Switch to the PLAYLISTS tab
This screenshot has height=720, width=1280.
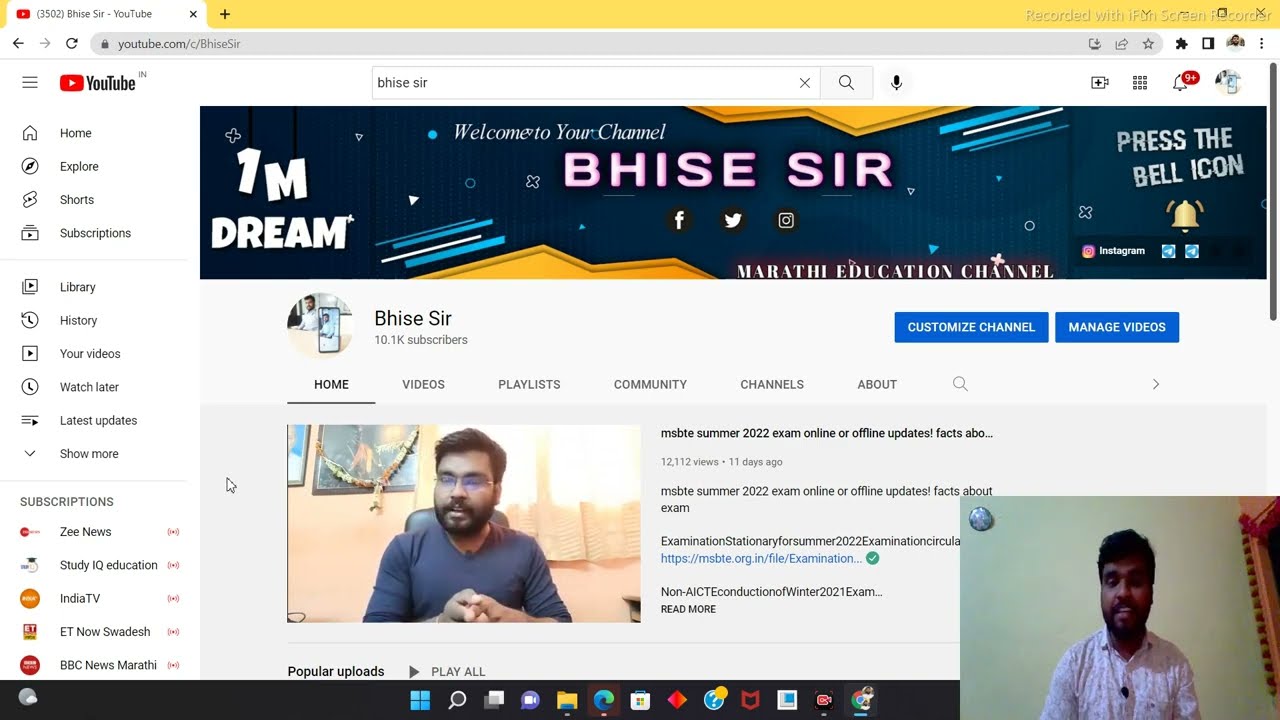point(529,384)
